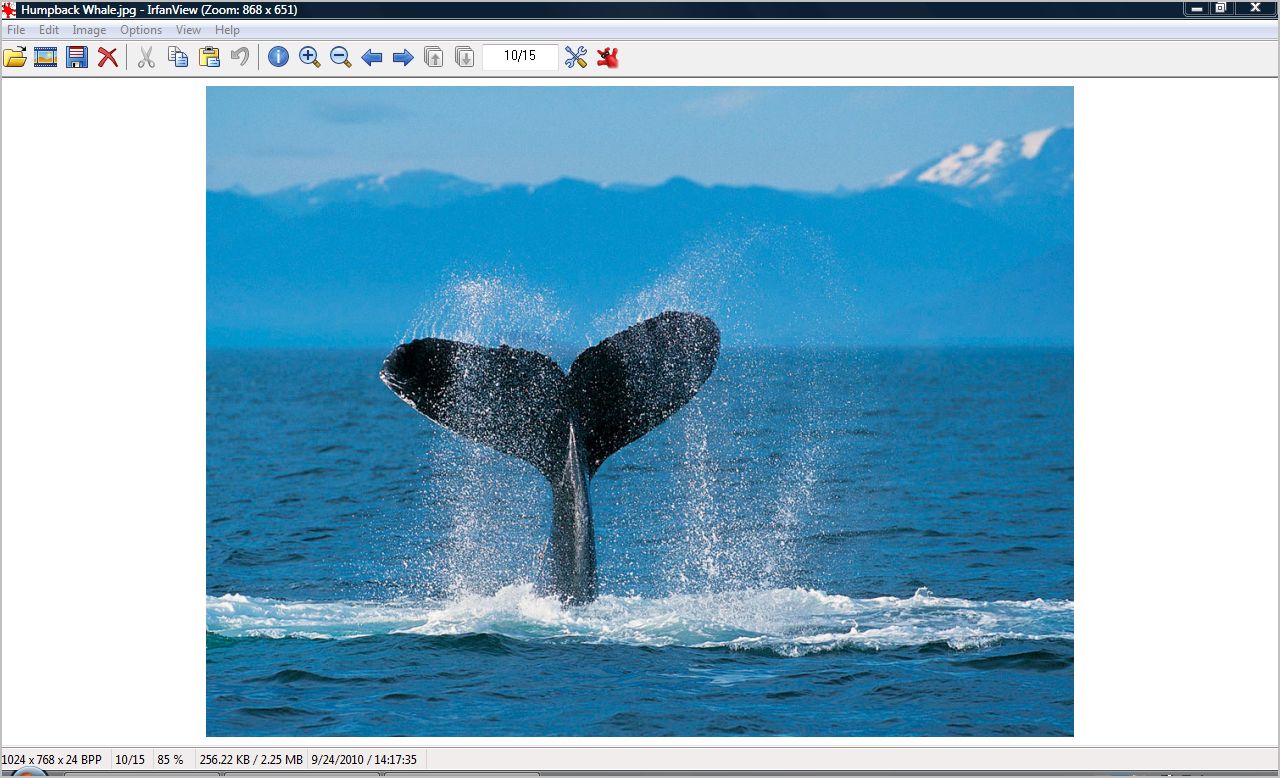The image size is (1280, 778).
Task: Click the Open file folder icon
Action: click(x=15, y=57)
